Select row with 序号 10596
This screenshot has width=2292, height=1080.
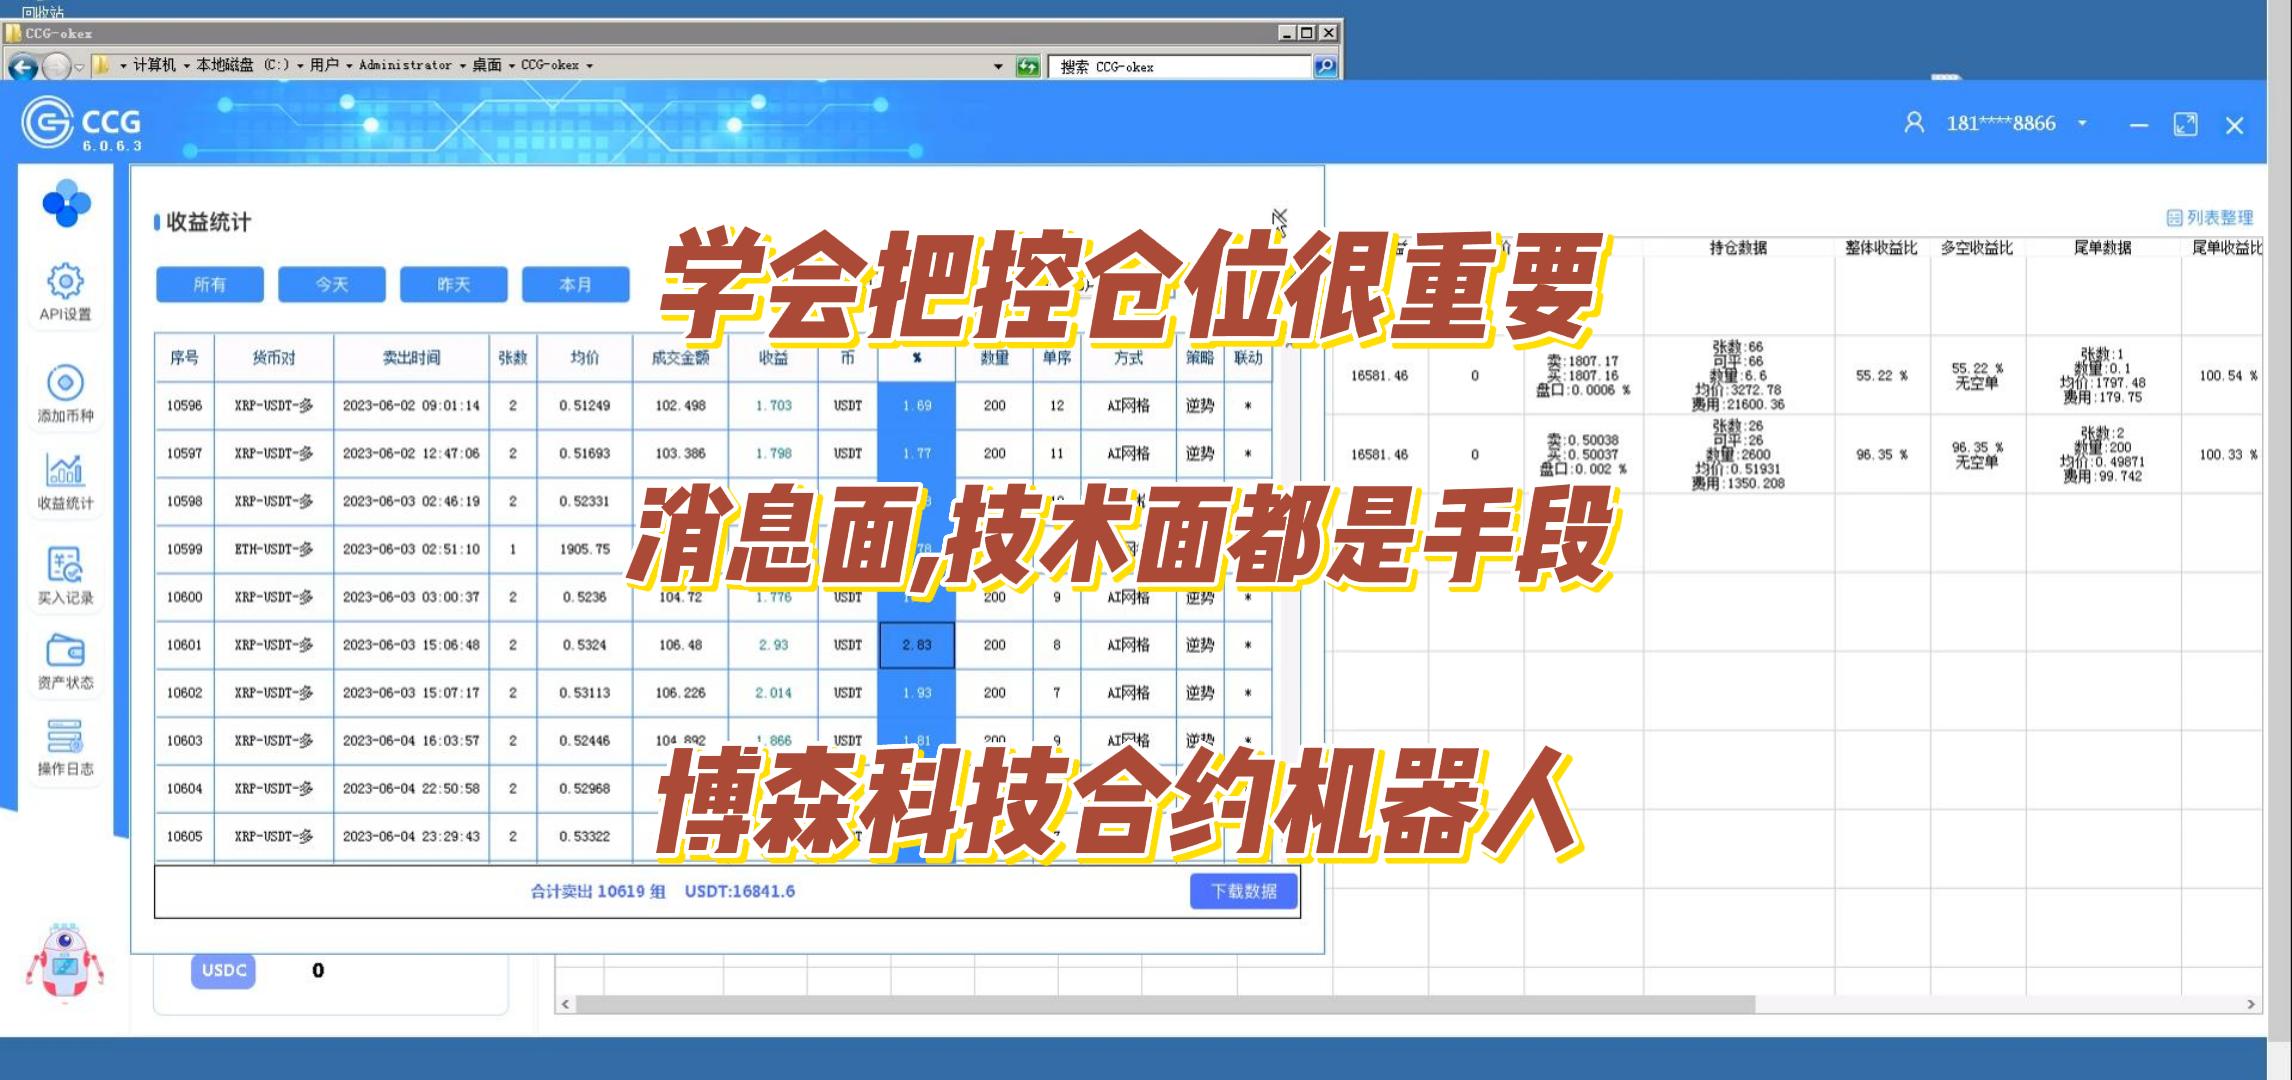point(713,405)
